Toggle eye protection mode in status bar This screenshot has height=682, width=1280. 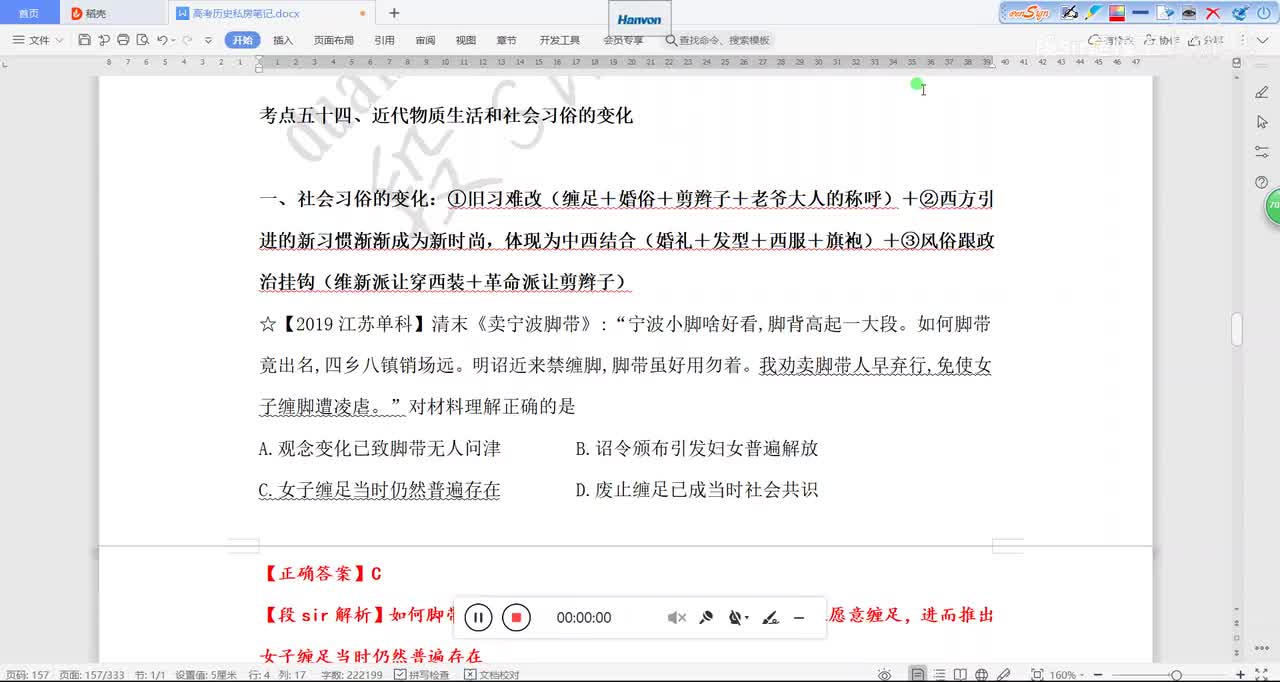(885, 675)
